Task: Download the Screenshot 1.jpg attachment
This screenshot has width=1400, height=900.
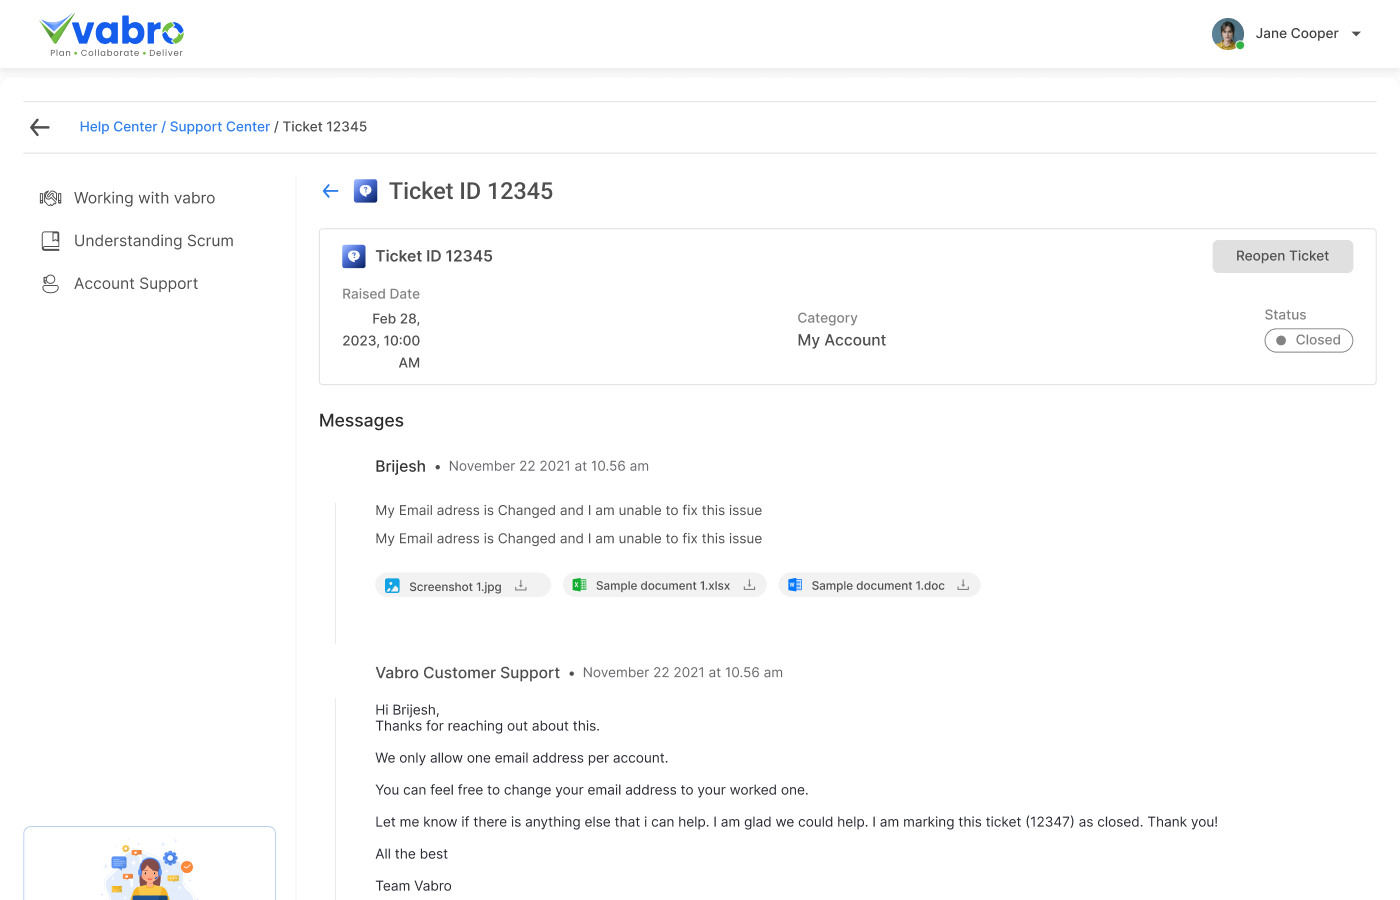Action: pos(521,584)
